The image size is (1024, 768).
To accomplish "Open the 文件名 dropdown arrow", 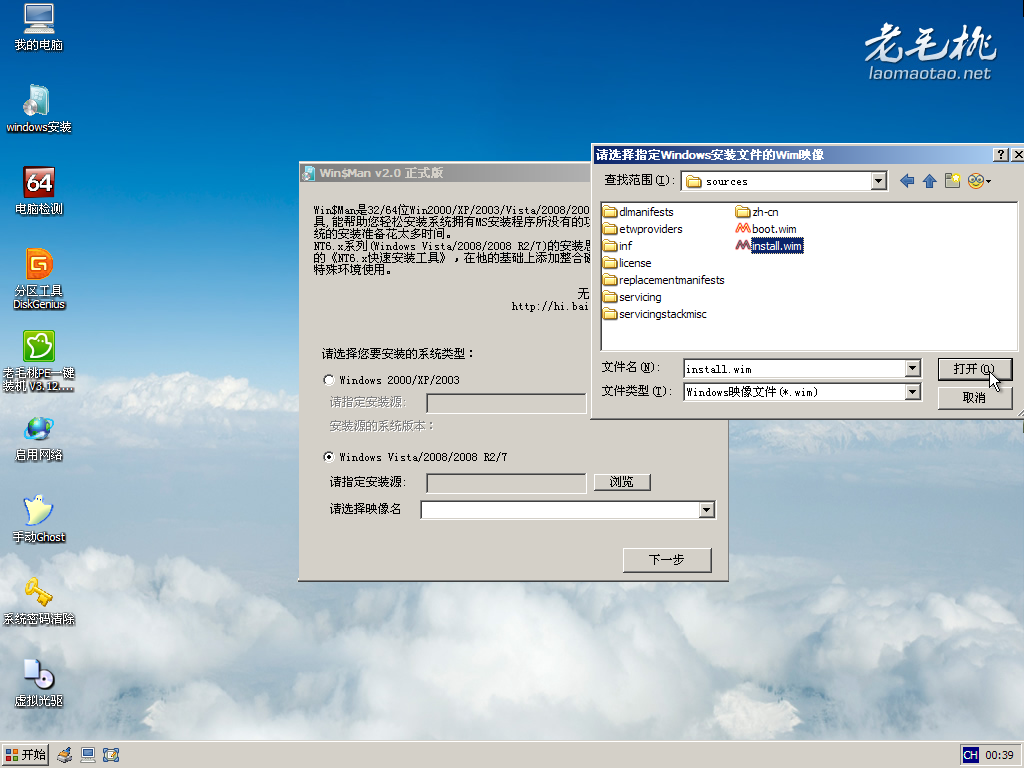I will coord(912,369).
